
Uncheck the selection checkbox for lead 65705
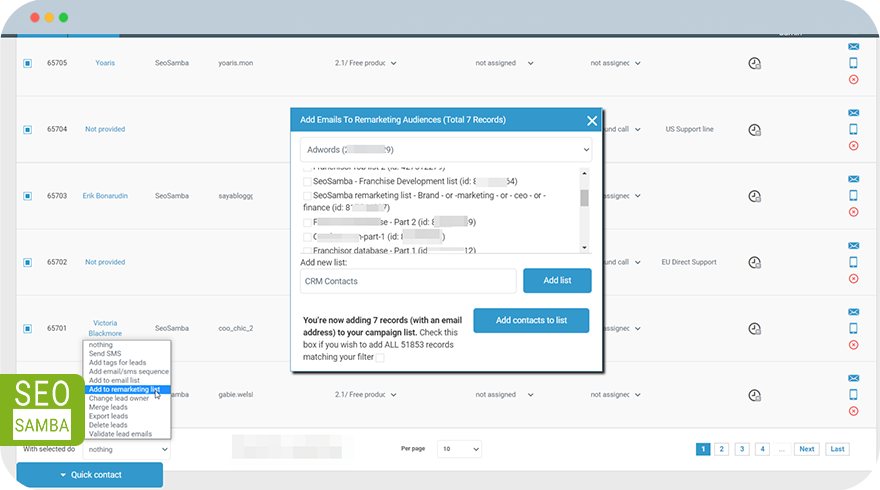click(28, 63)
